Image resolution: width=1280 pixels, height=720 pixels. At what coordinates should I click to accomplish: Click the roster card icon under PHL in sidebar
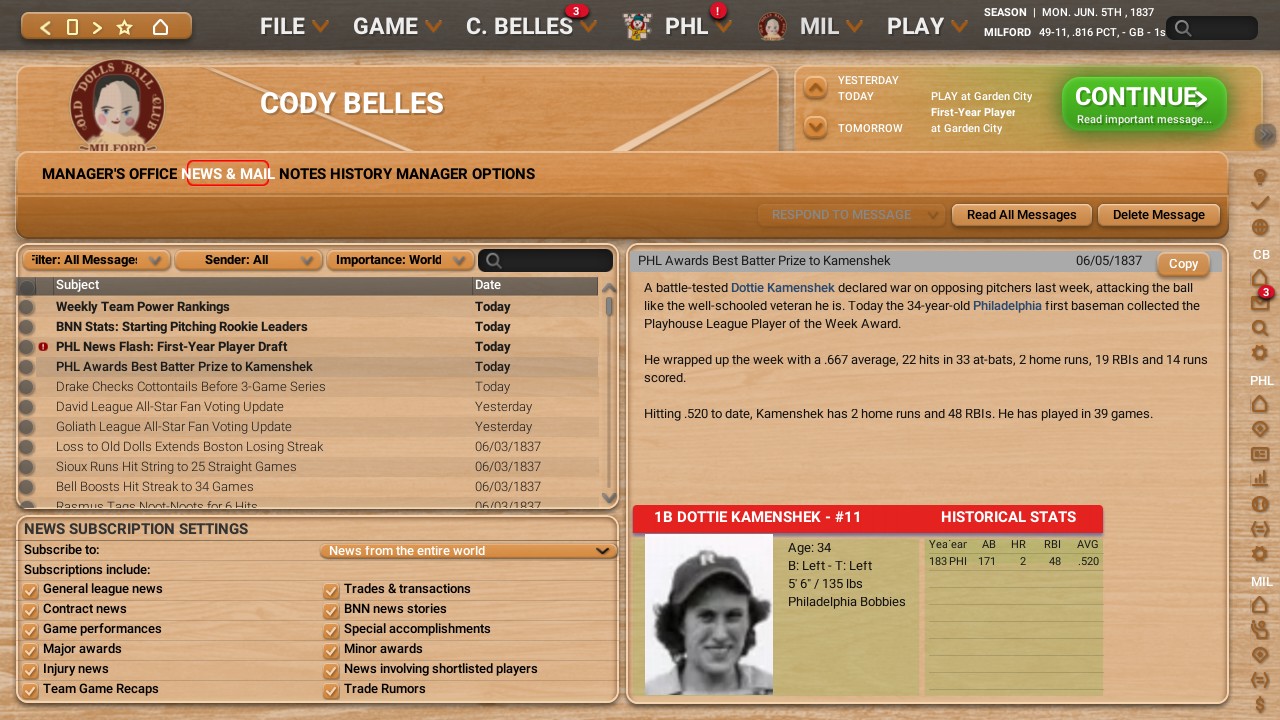click(1260, 454)
